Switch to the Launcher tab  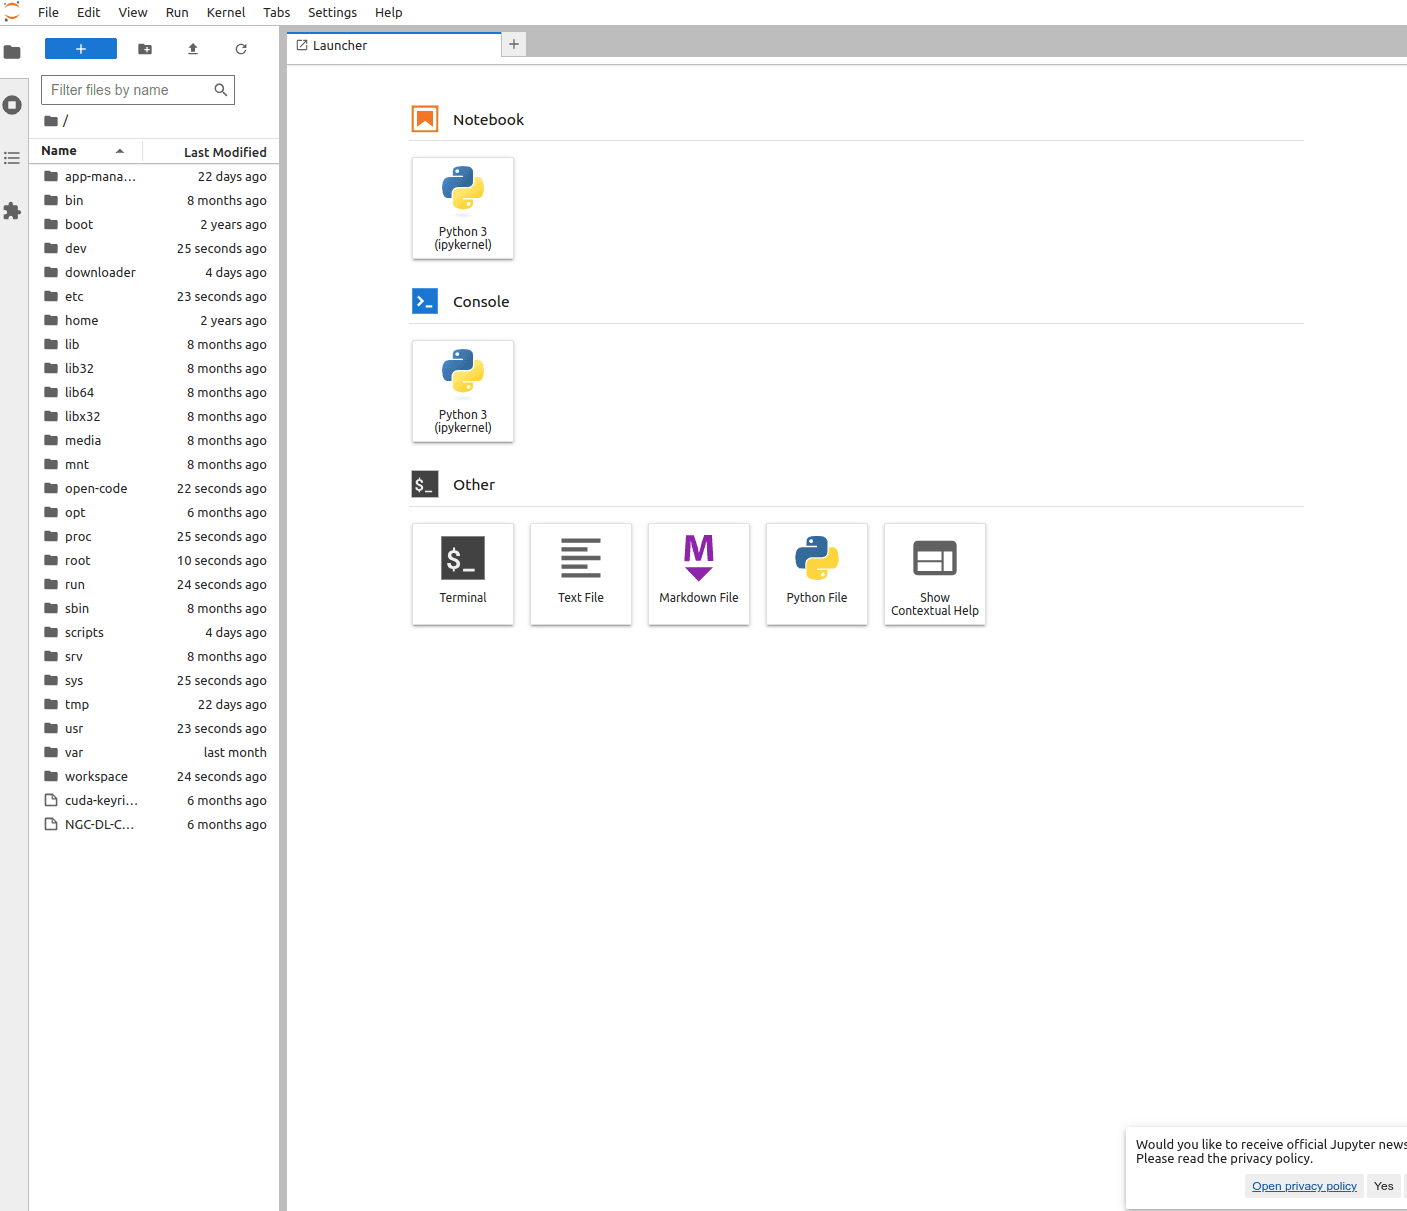[x=394, y=45]
